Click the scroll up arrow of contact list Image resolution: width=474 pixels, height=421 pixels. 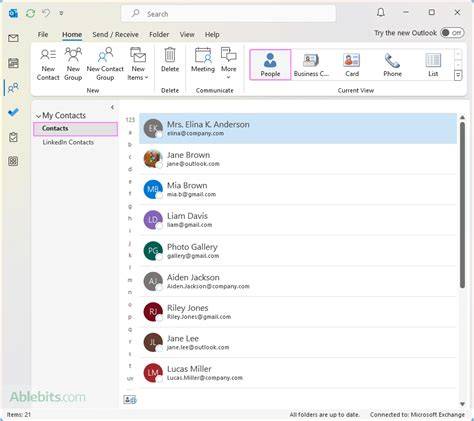pyautogui.click(x=462, y=117)
